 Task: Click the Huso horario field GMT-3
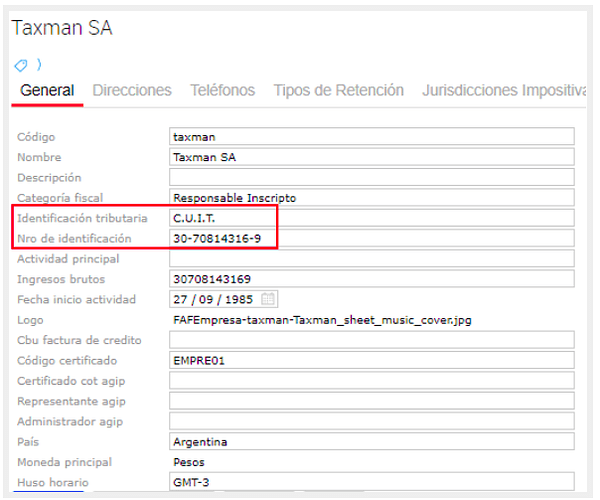click(x=372, y=482)
